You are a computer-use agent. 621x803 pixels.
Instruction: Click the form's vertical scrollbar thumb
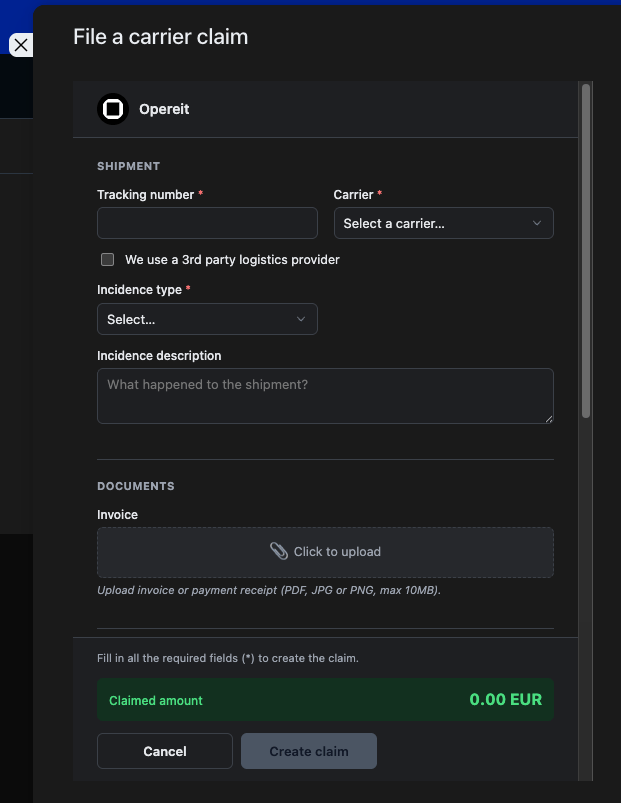pyautogui.click(x=586, y=251)
